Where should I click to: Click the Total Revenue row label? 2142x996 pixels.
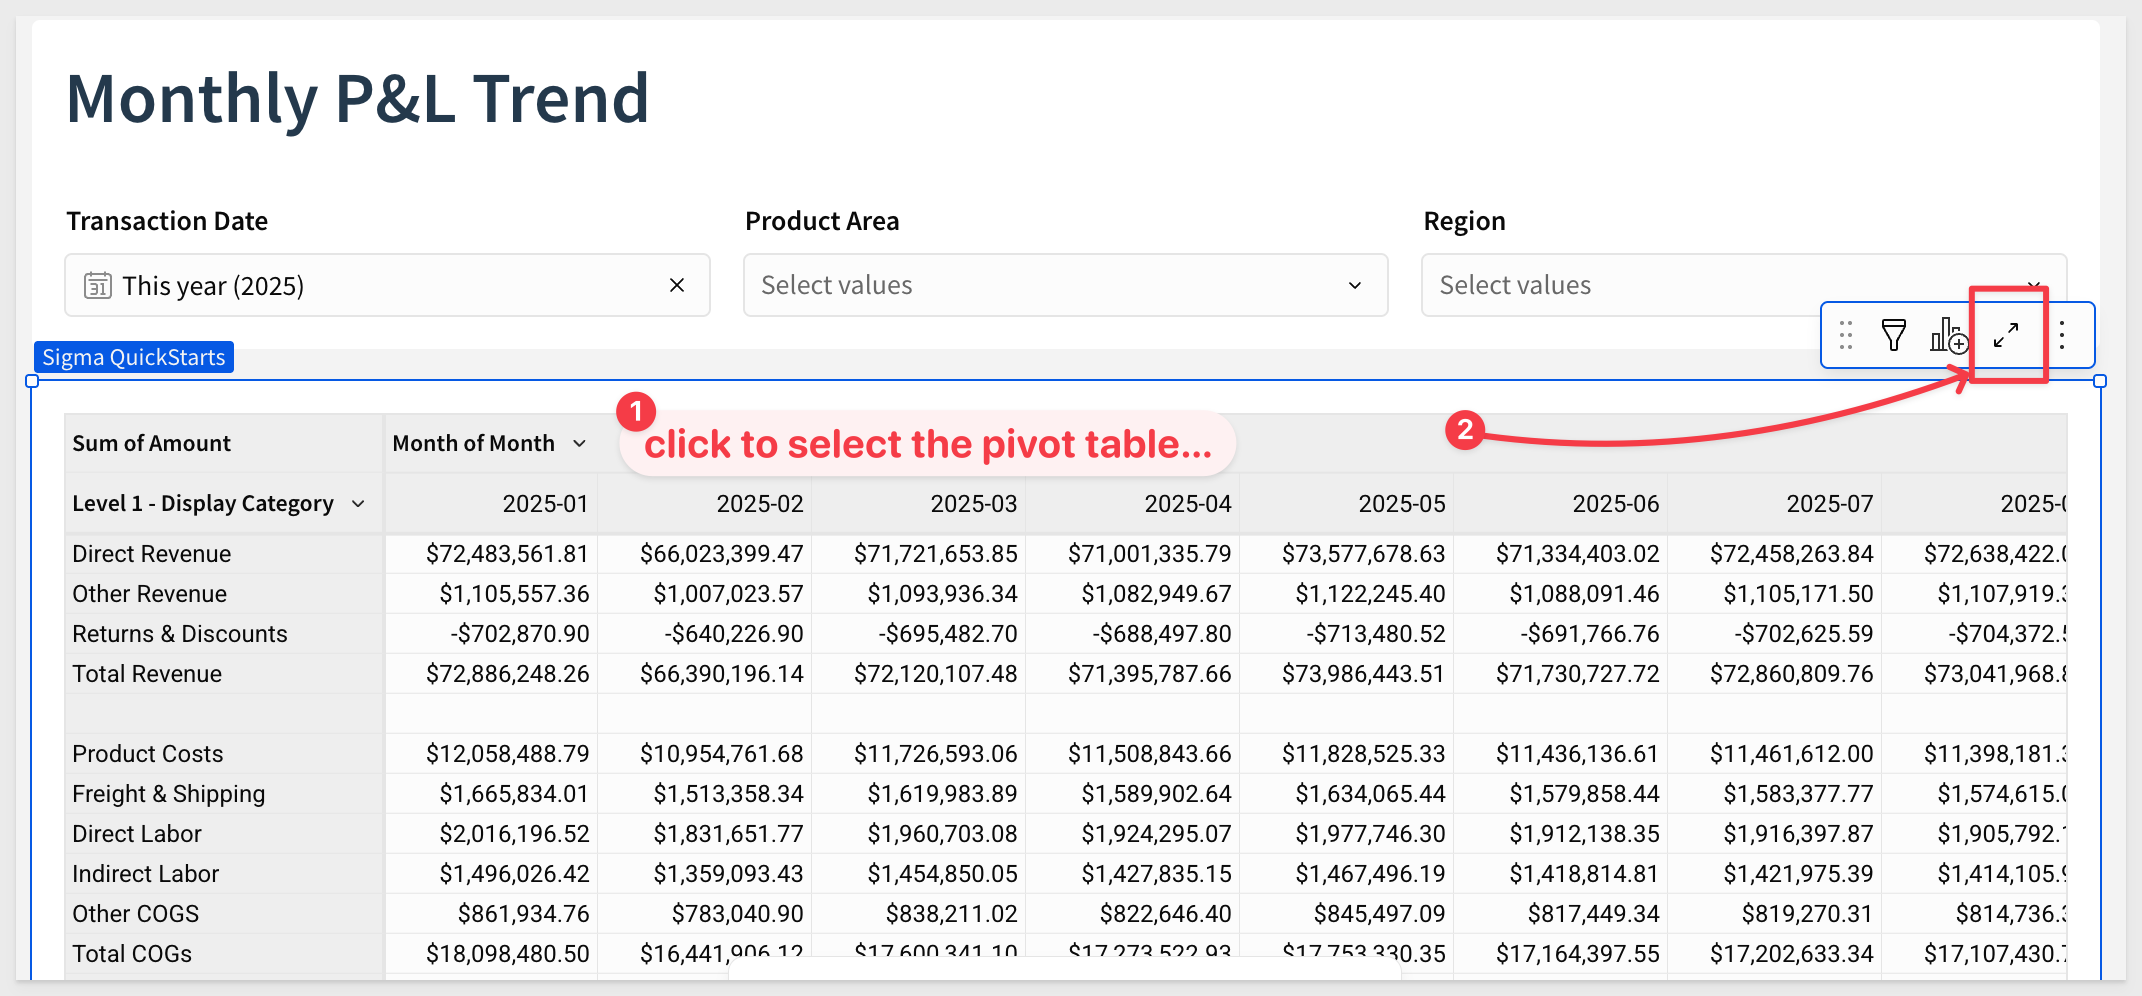tap(147, 673)
